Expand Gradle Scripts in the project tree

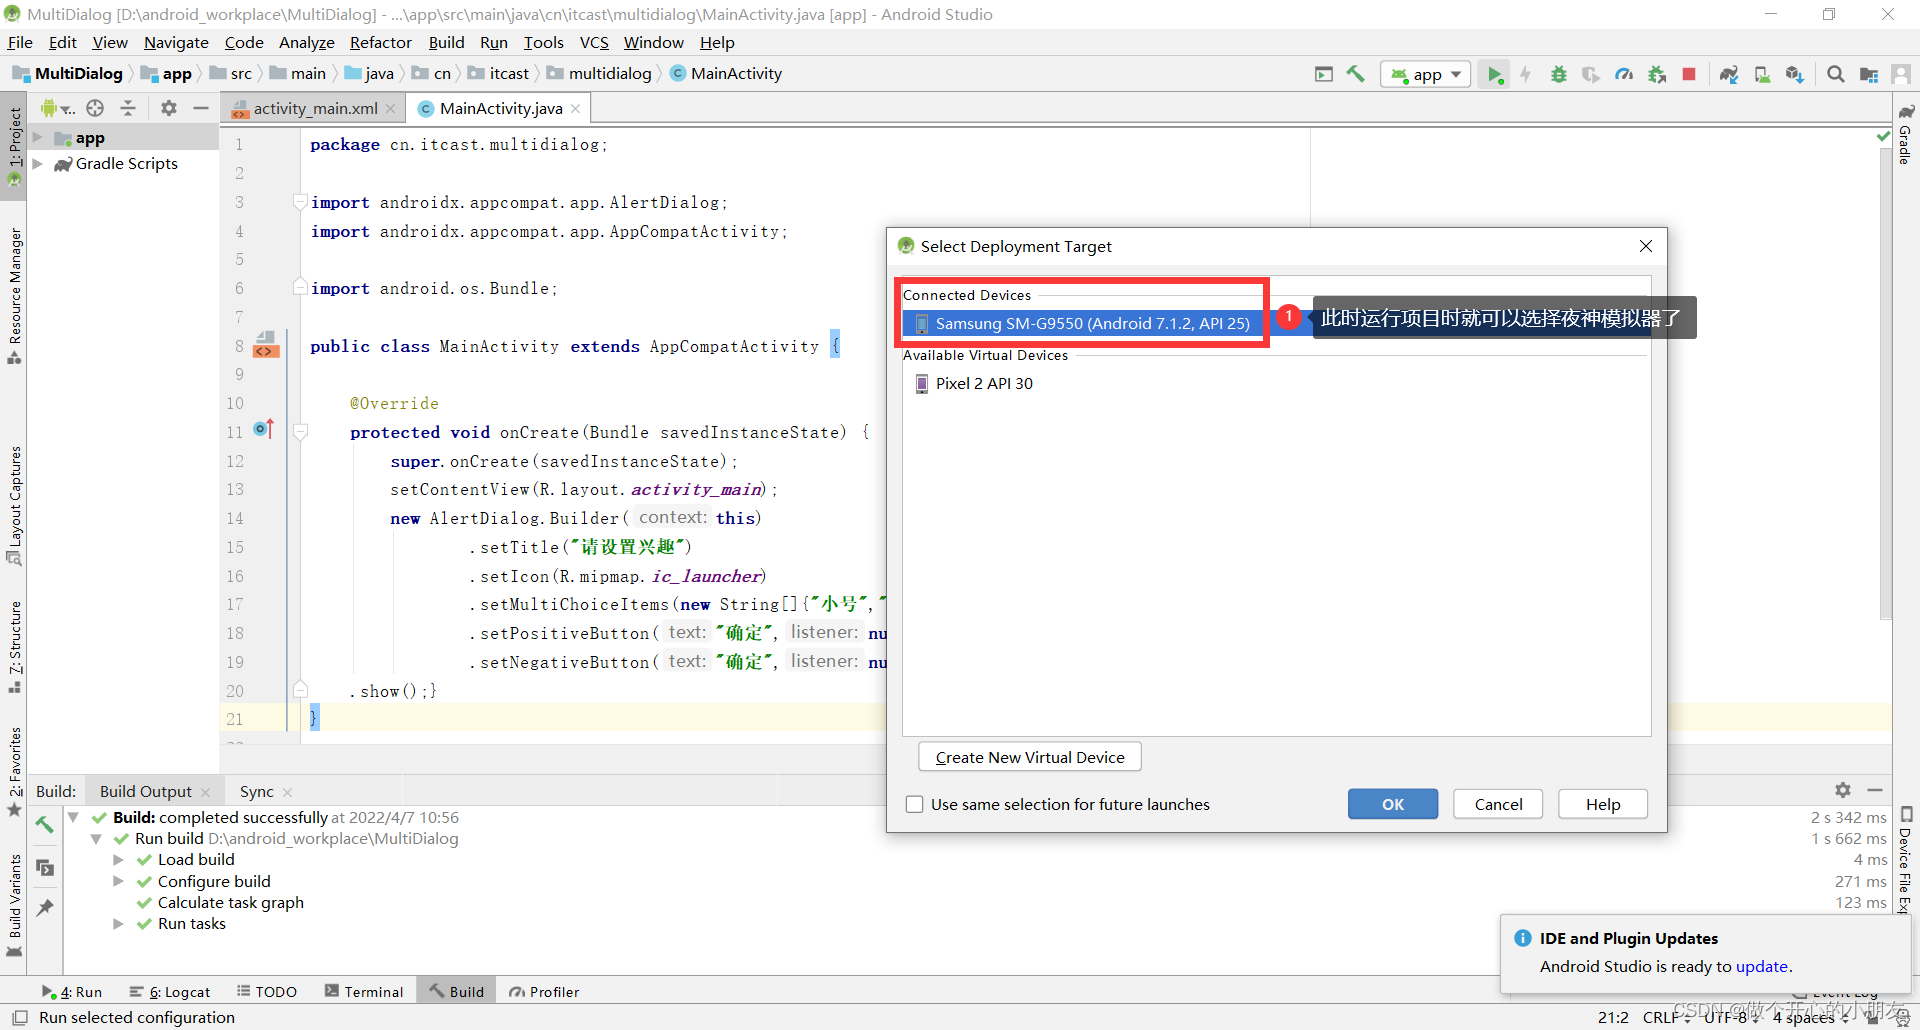tap(37, 164)
